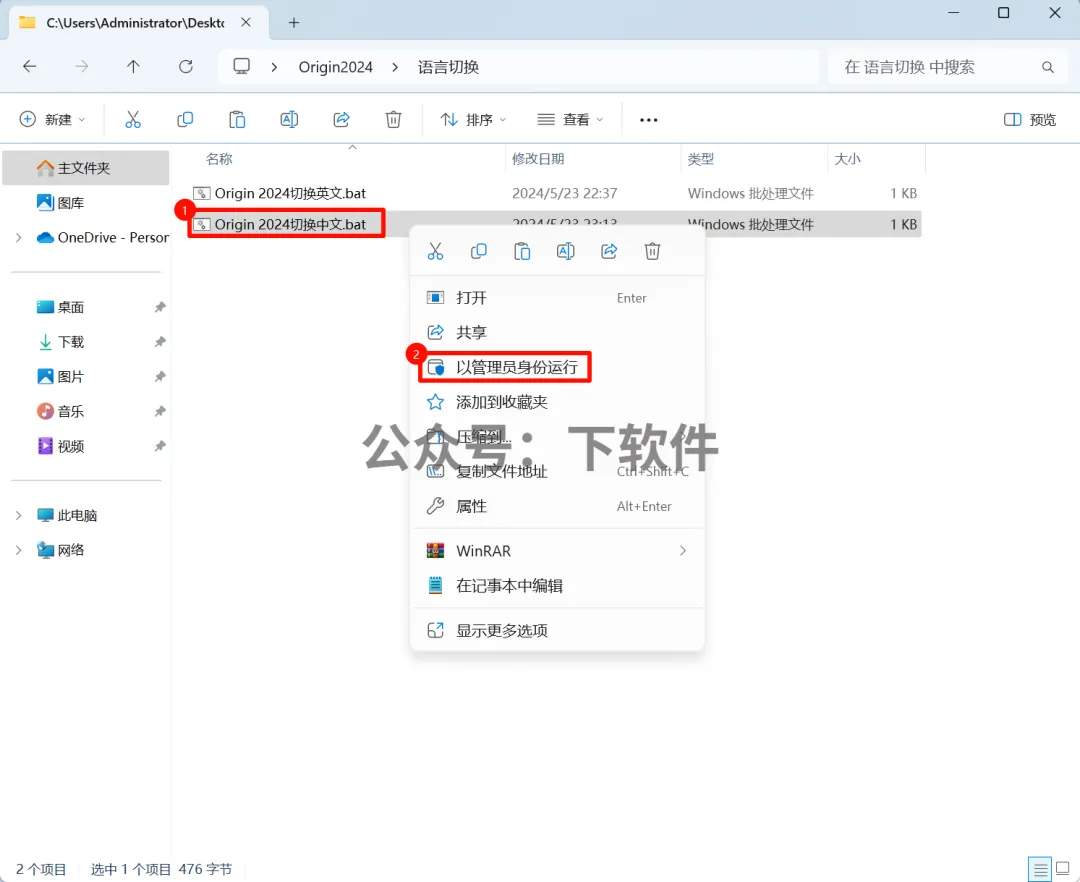
Task: Open a new tab with plus button
Action: [294, 23]
